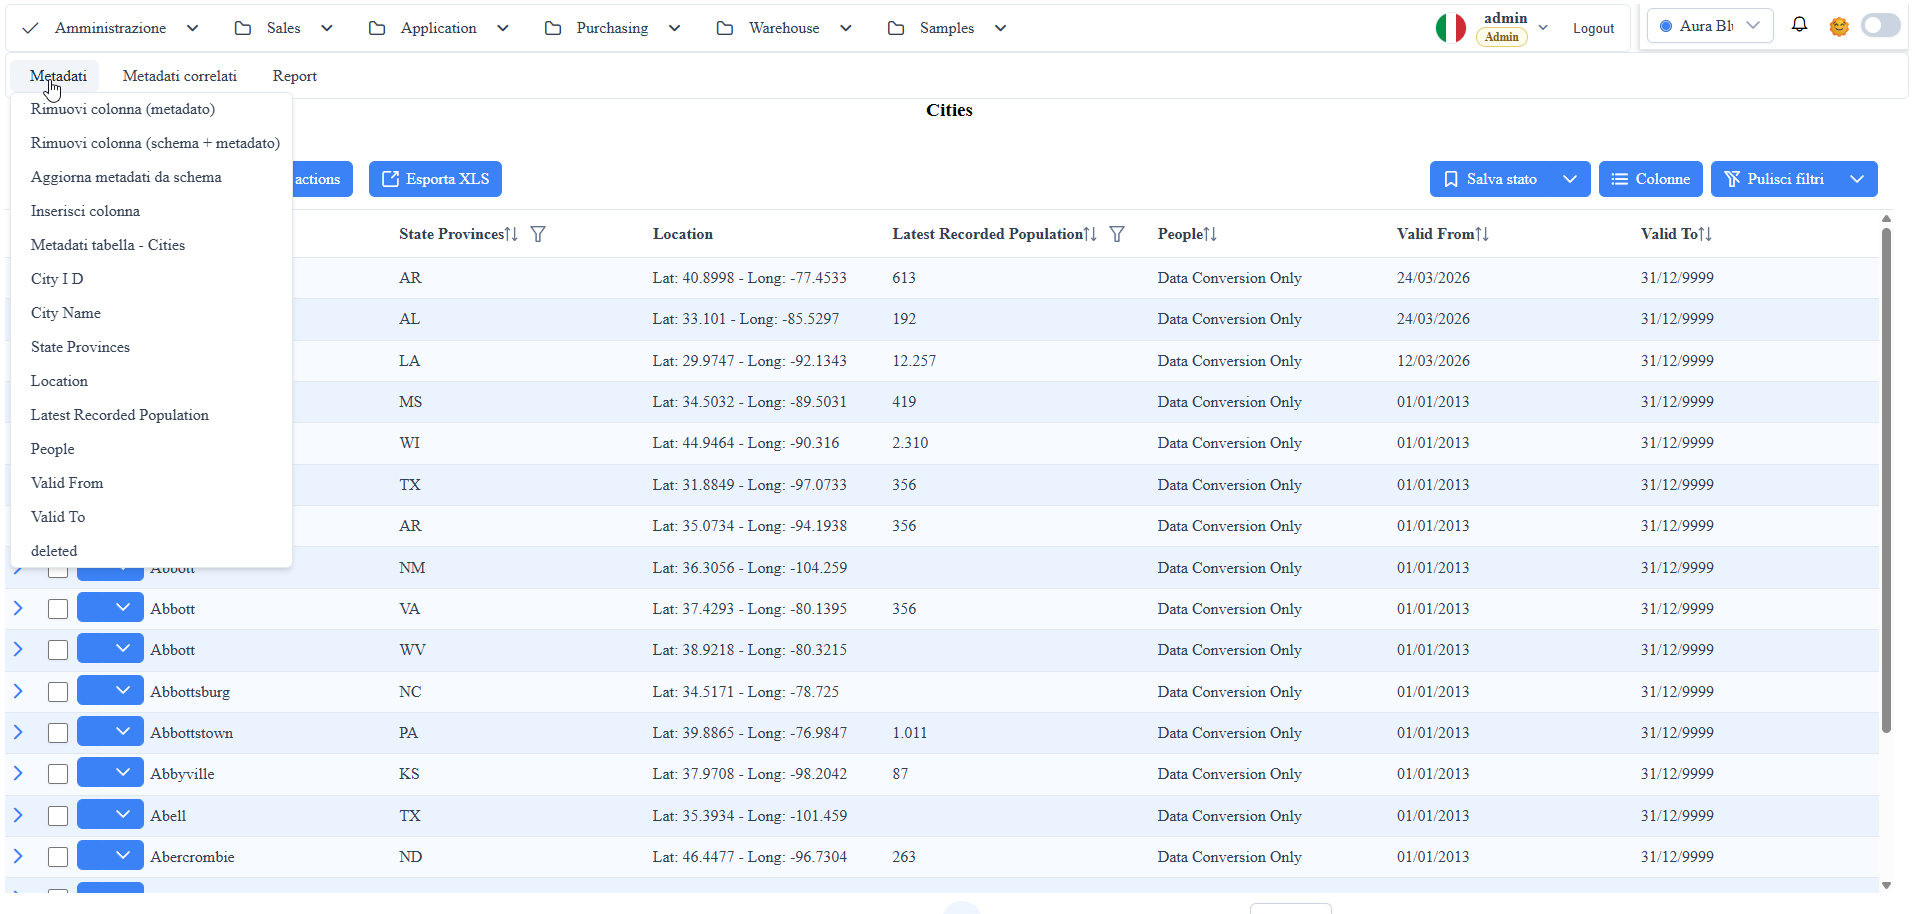
Task: Click the State Provinces filter icon
Action: 538,234
